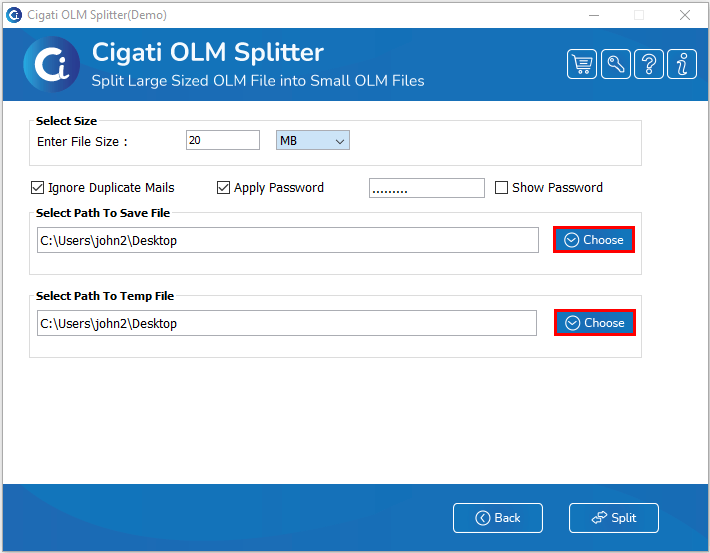Click 'Split Large Sized OLM File' subtitle
Screen dimensions: 710x553
pyautogui.click(x=258, y=81)
